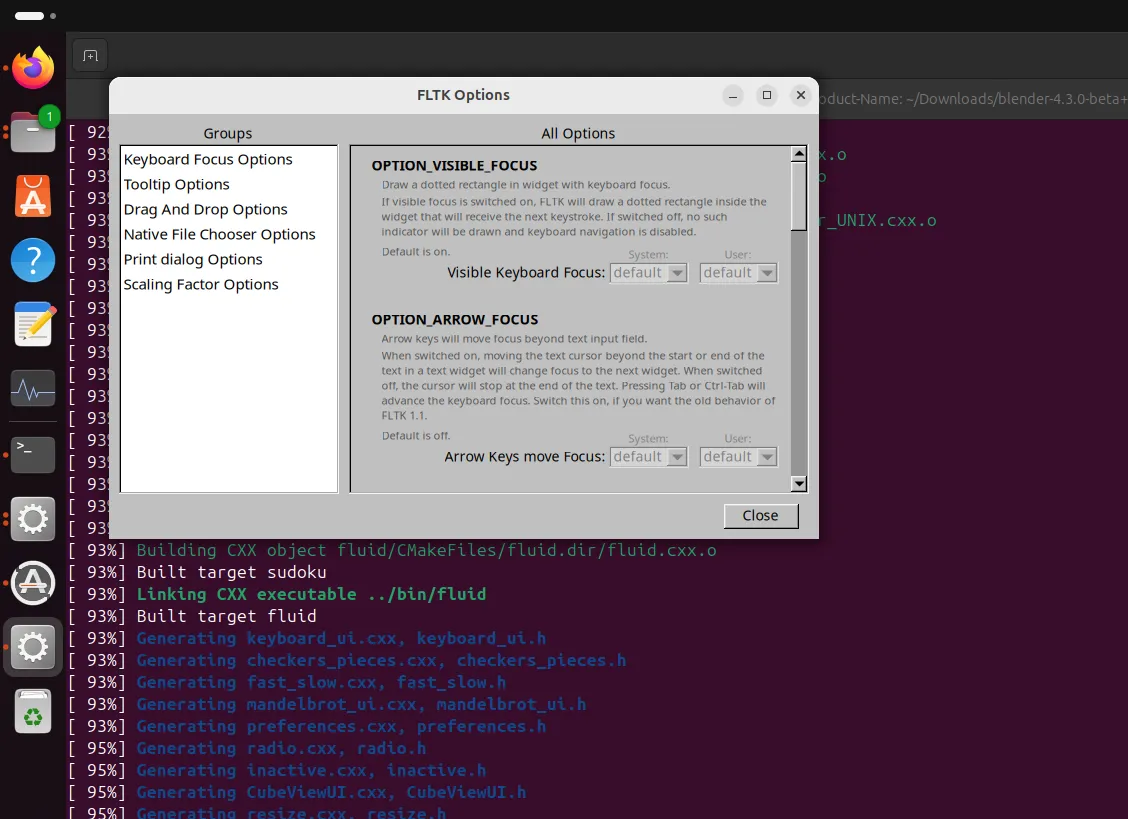Launch Ubuntu App Center from dock
The height and width of the screenshot is (819, 1128).
coord(33,197)
